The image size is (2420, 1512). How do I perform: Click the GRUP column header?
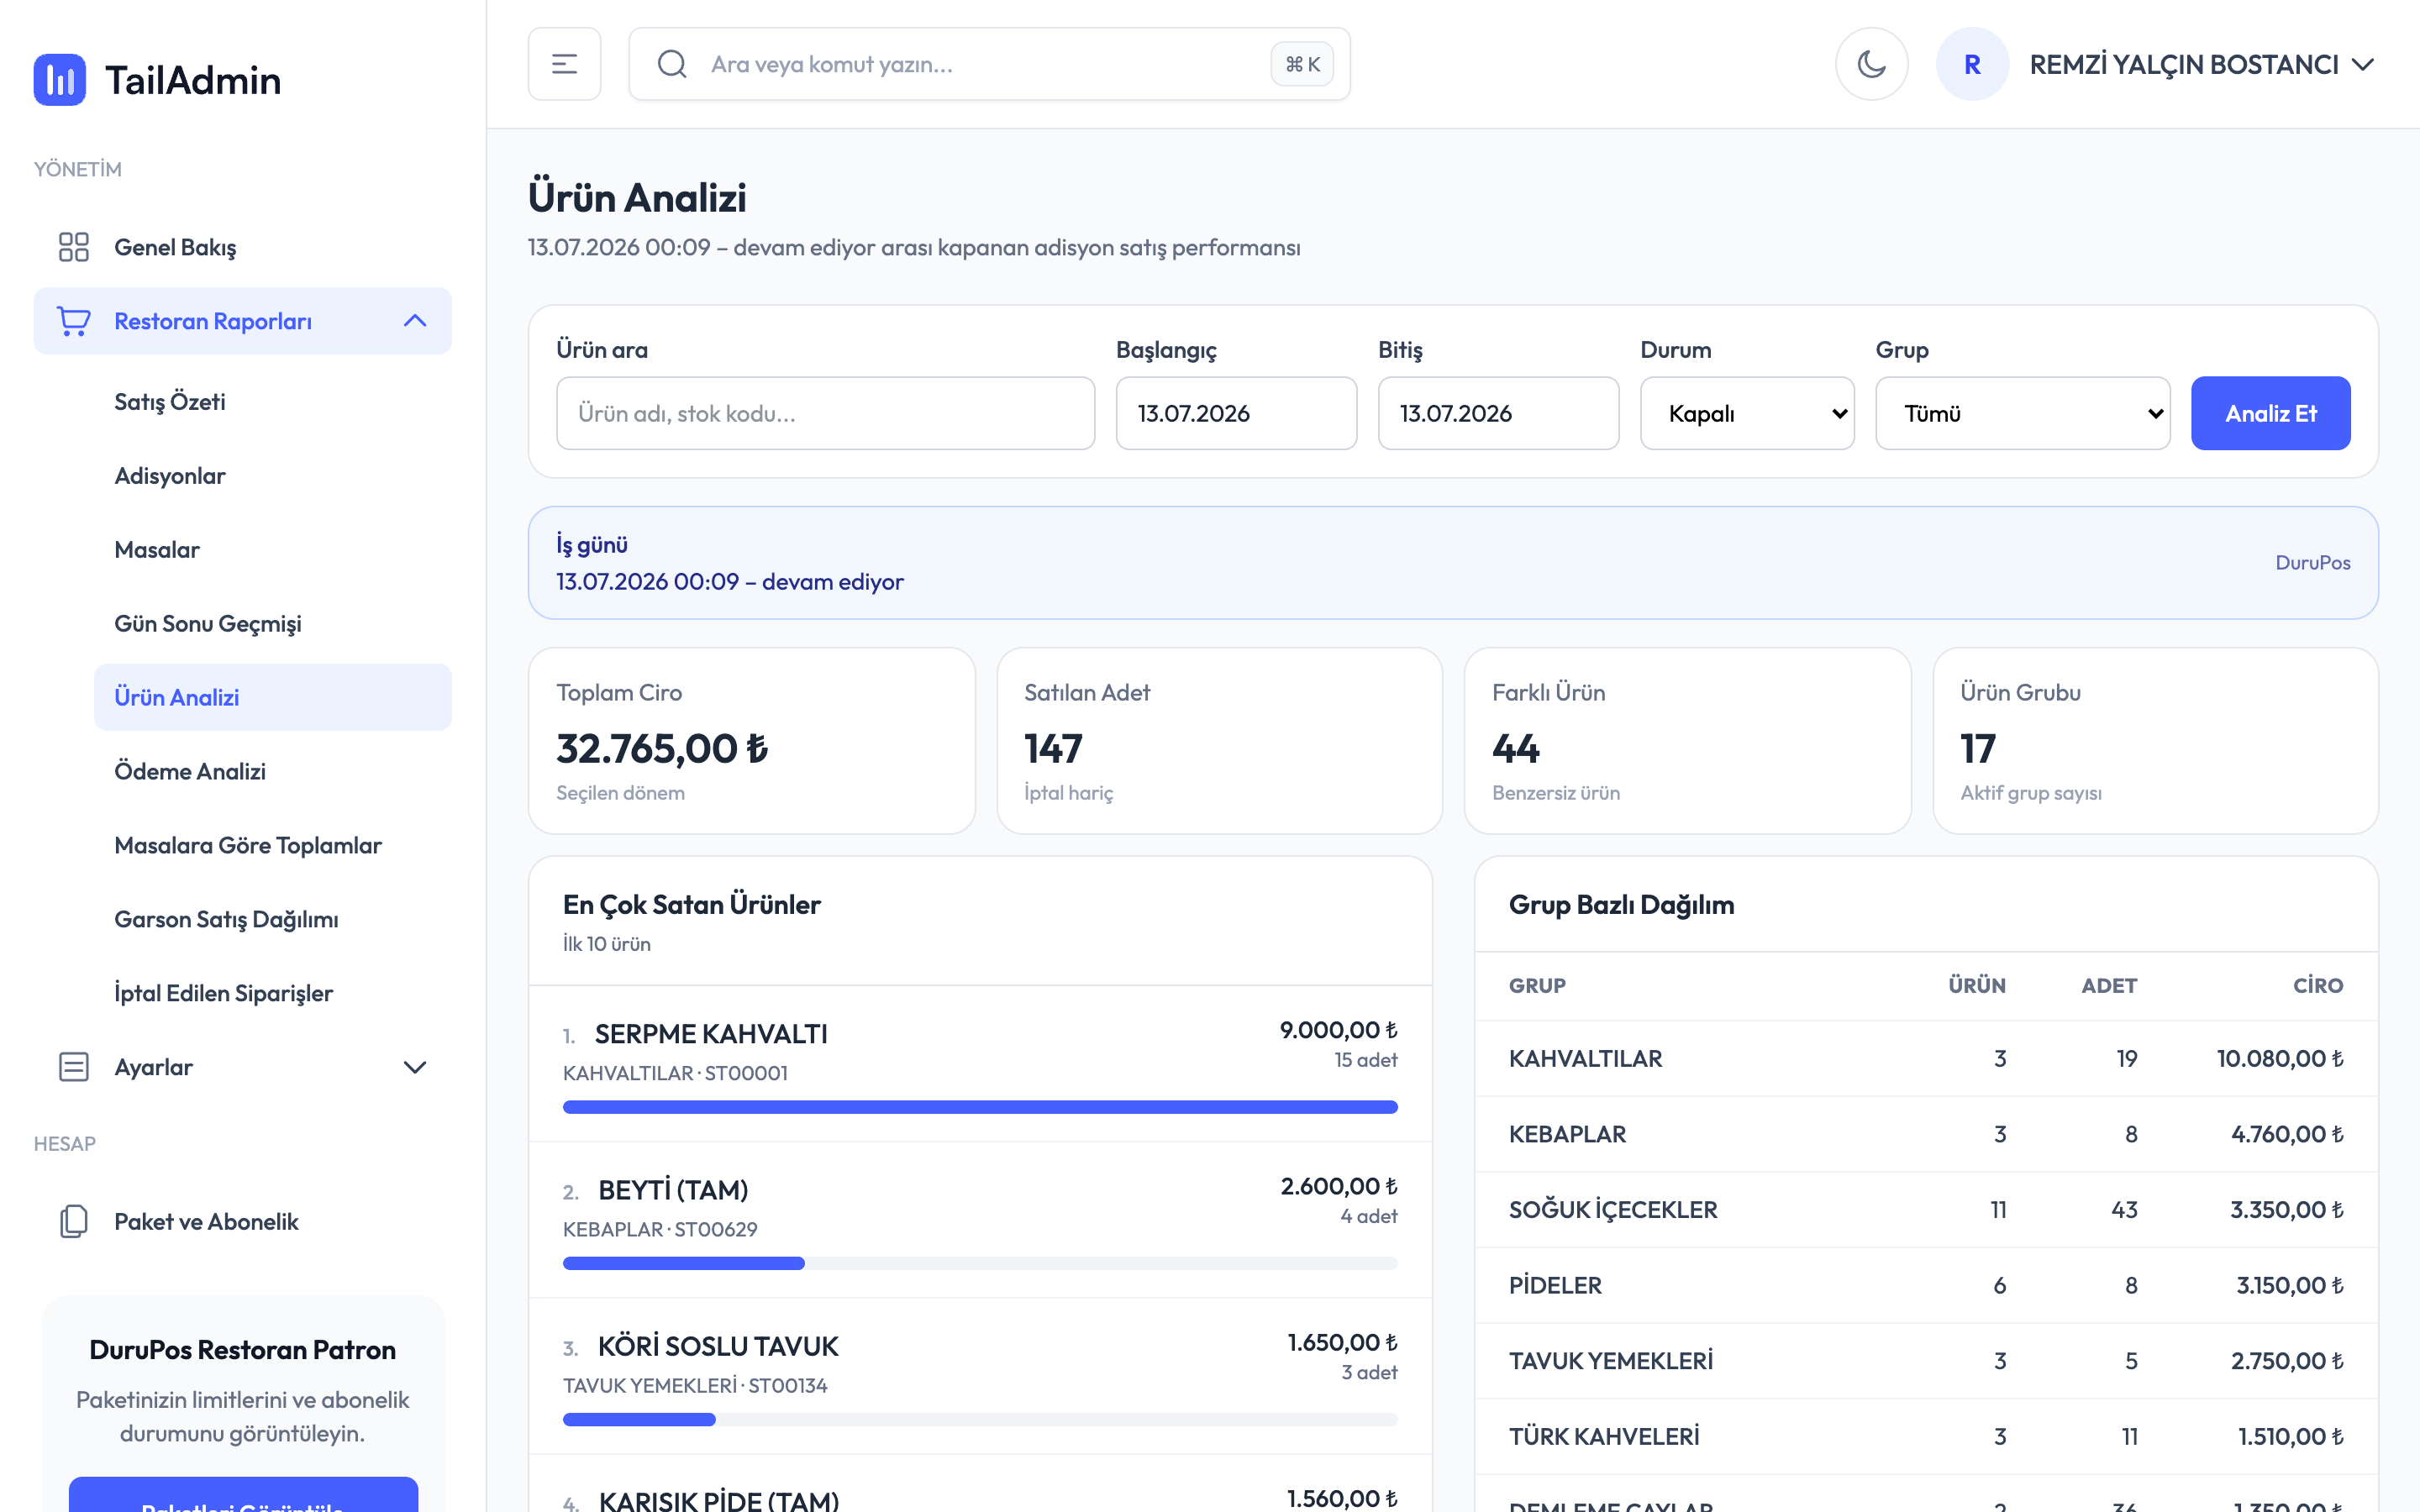click(x=1537, y=985)
